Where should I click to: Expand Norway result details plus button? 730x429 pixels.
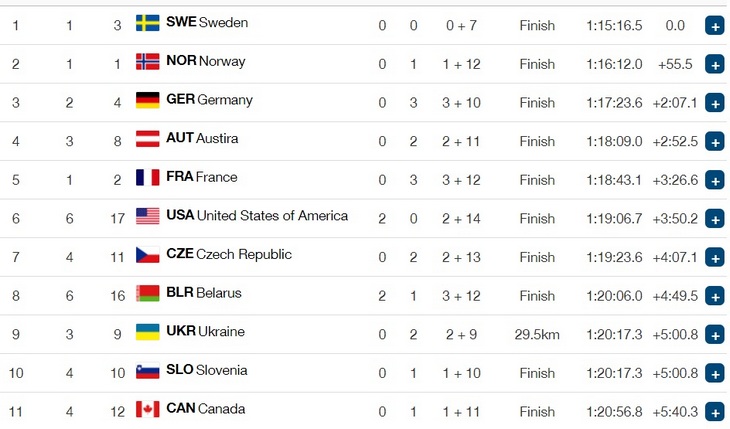[x=715, y=64]
